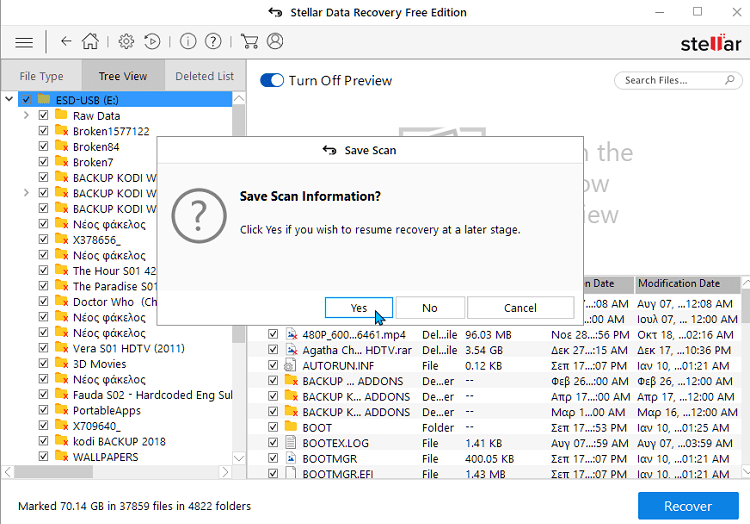
Task: Uncheck the Raw Data checkbox
Action: coord(44,115)
